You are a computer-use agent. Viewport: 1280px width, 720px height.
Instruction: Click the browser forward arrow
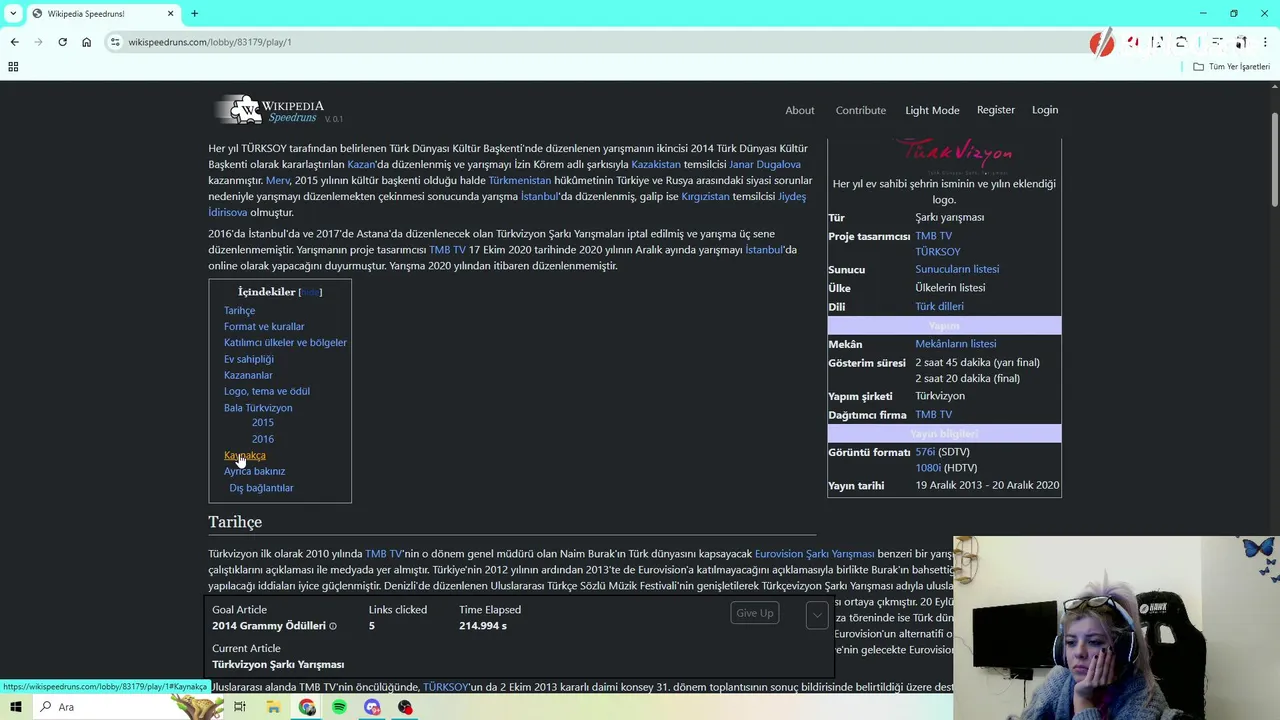click(x=38, y=42)
